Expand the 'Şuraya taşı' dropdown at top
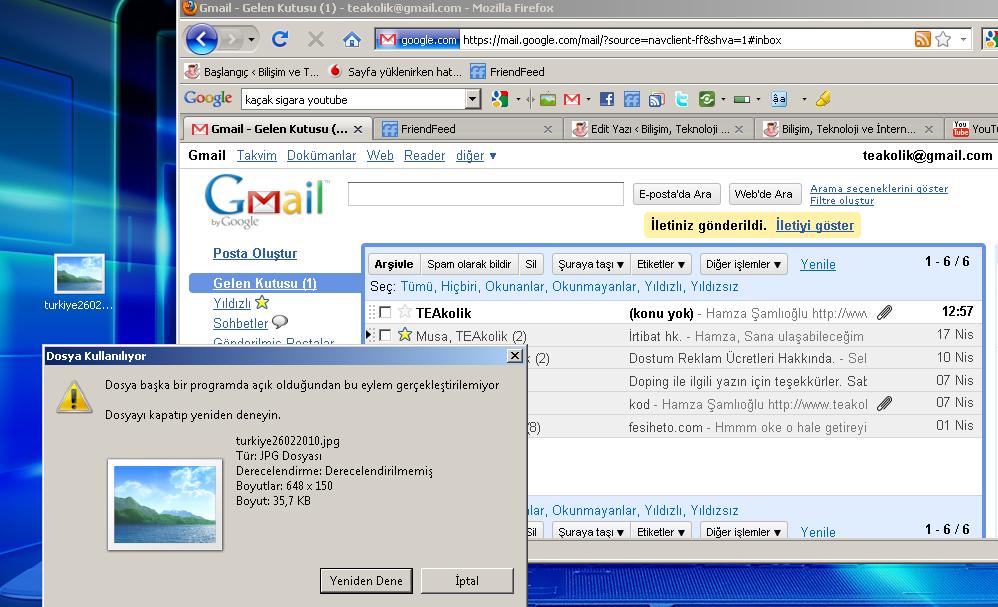Image resolution: width=998 pixels, height=607 pixels. point(591,264)
